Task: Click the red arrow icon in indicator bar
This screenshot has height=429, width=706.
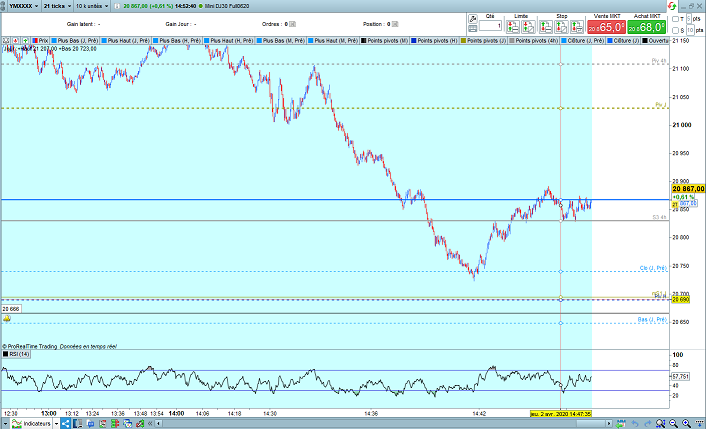Action: coord(16,41)
